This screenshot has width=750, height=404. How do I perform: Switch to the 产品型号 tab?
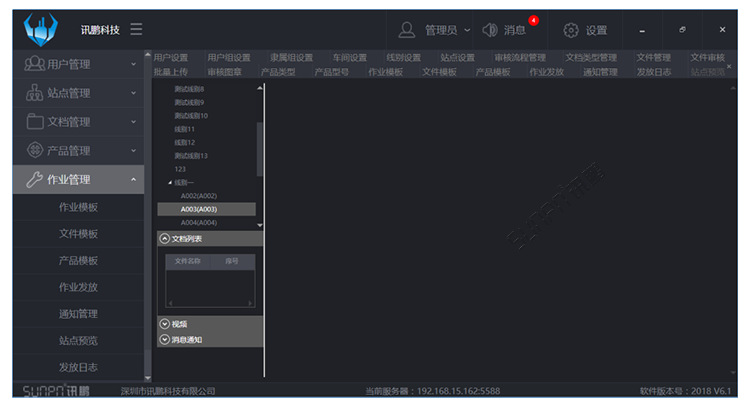pyautogui.click(x=331, y=72)
